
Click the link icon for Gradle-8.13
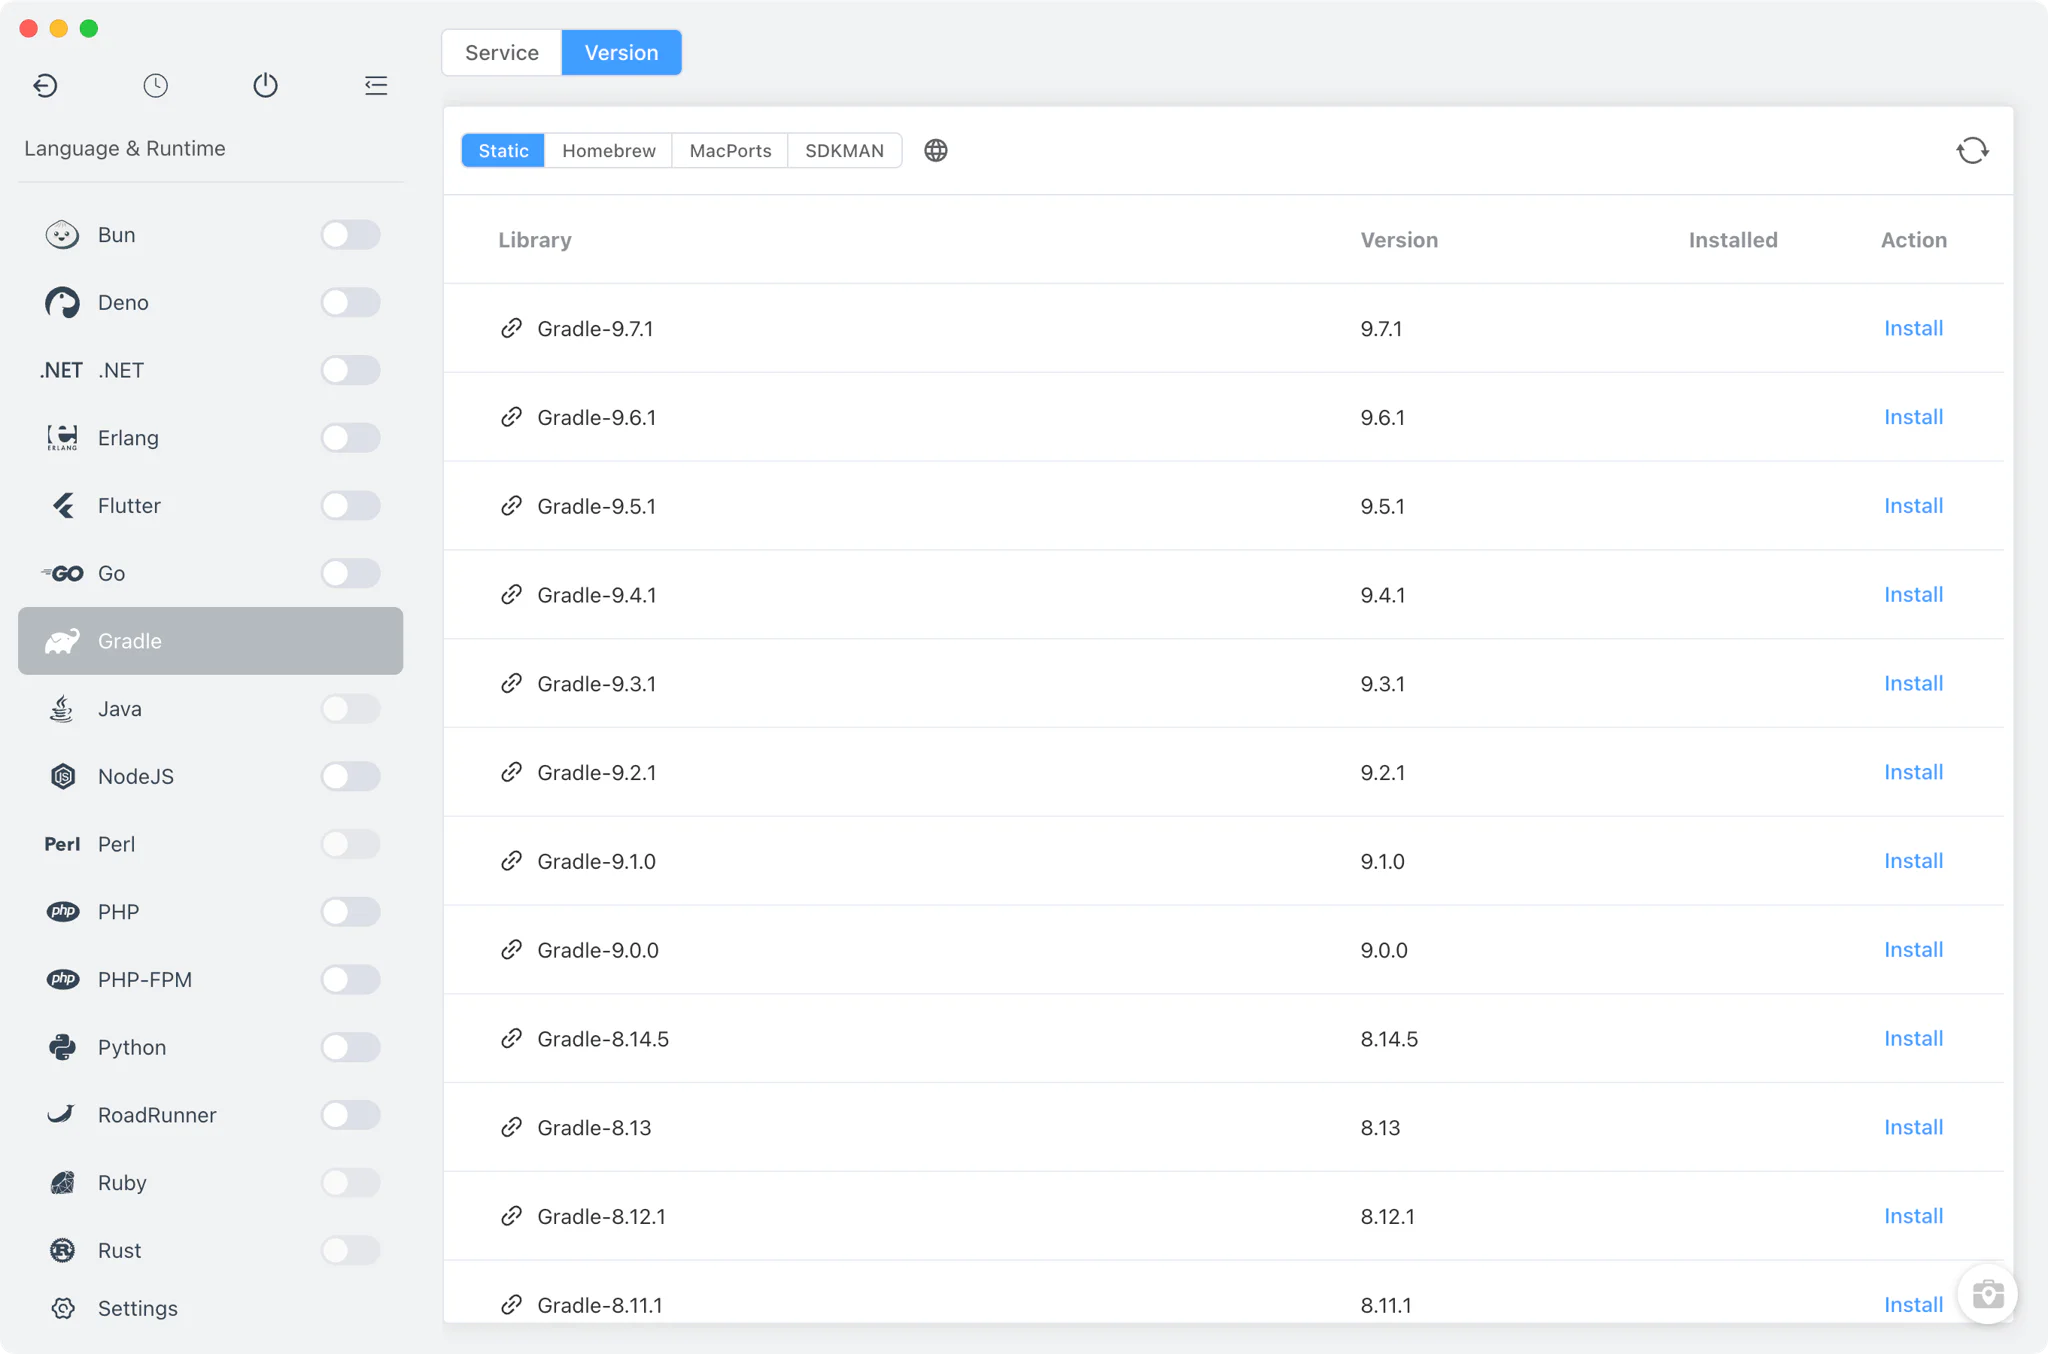pos(511,1127)
